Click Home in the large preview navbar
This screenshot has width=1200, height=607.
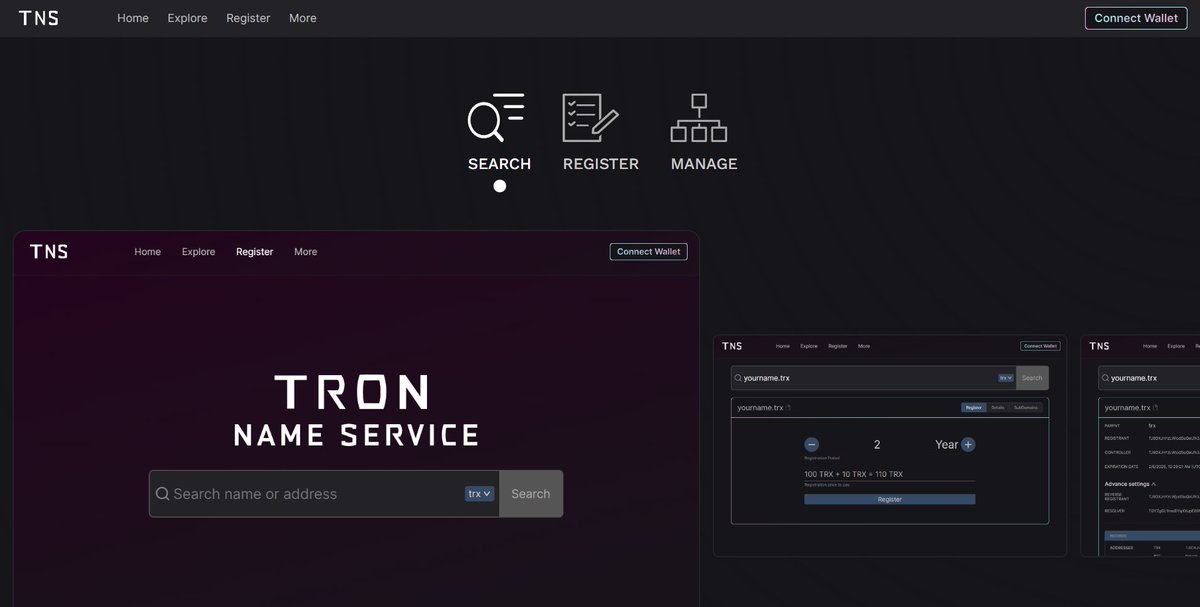coord(148,252)
